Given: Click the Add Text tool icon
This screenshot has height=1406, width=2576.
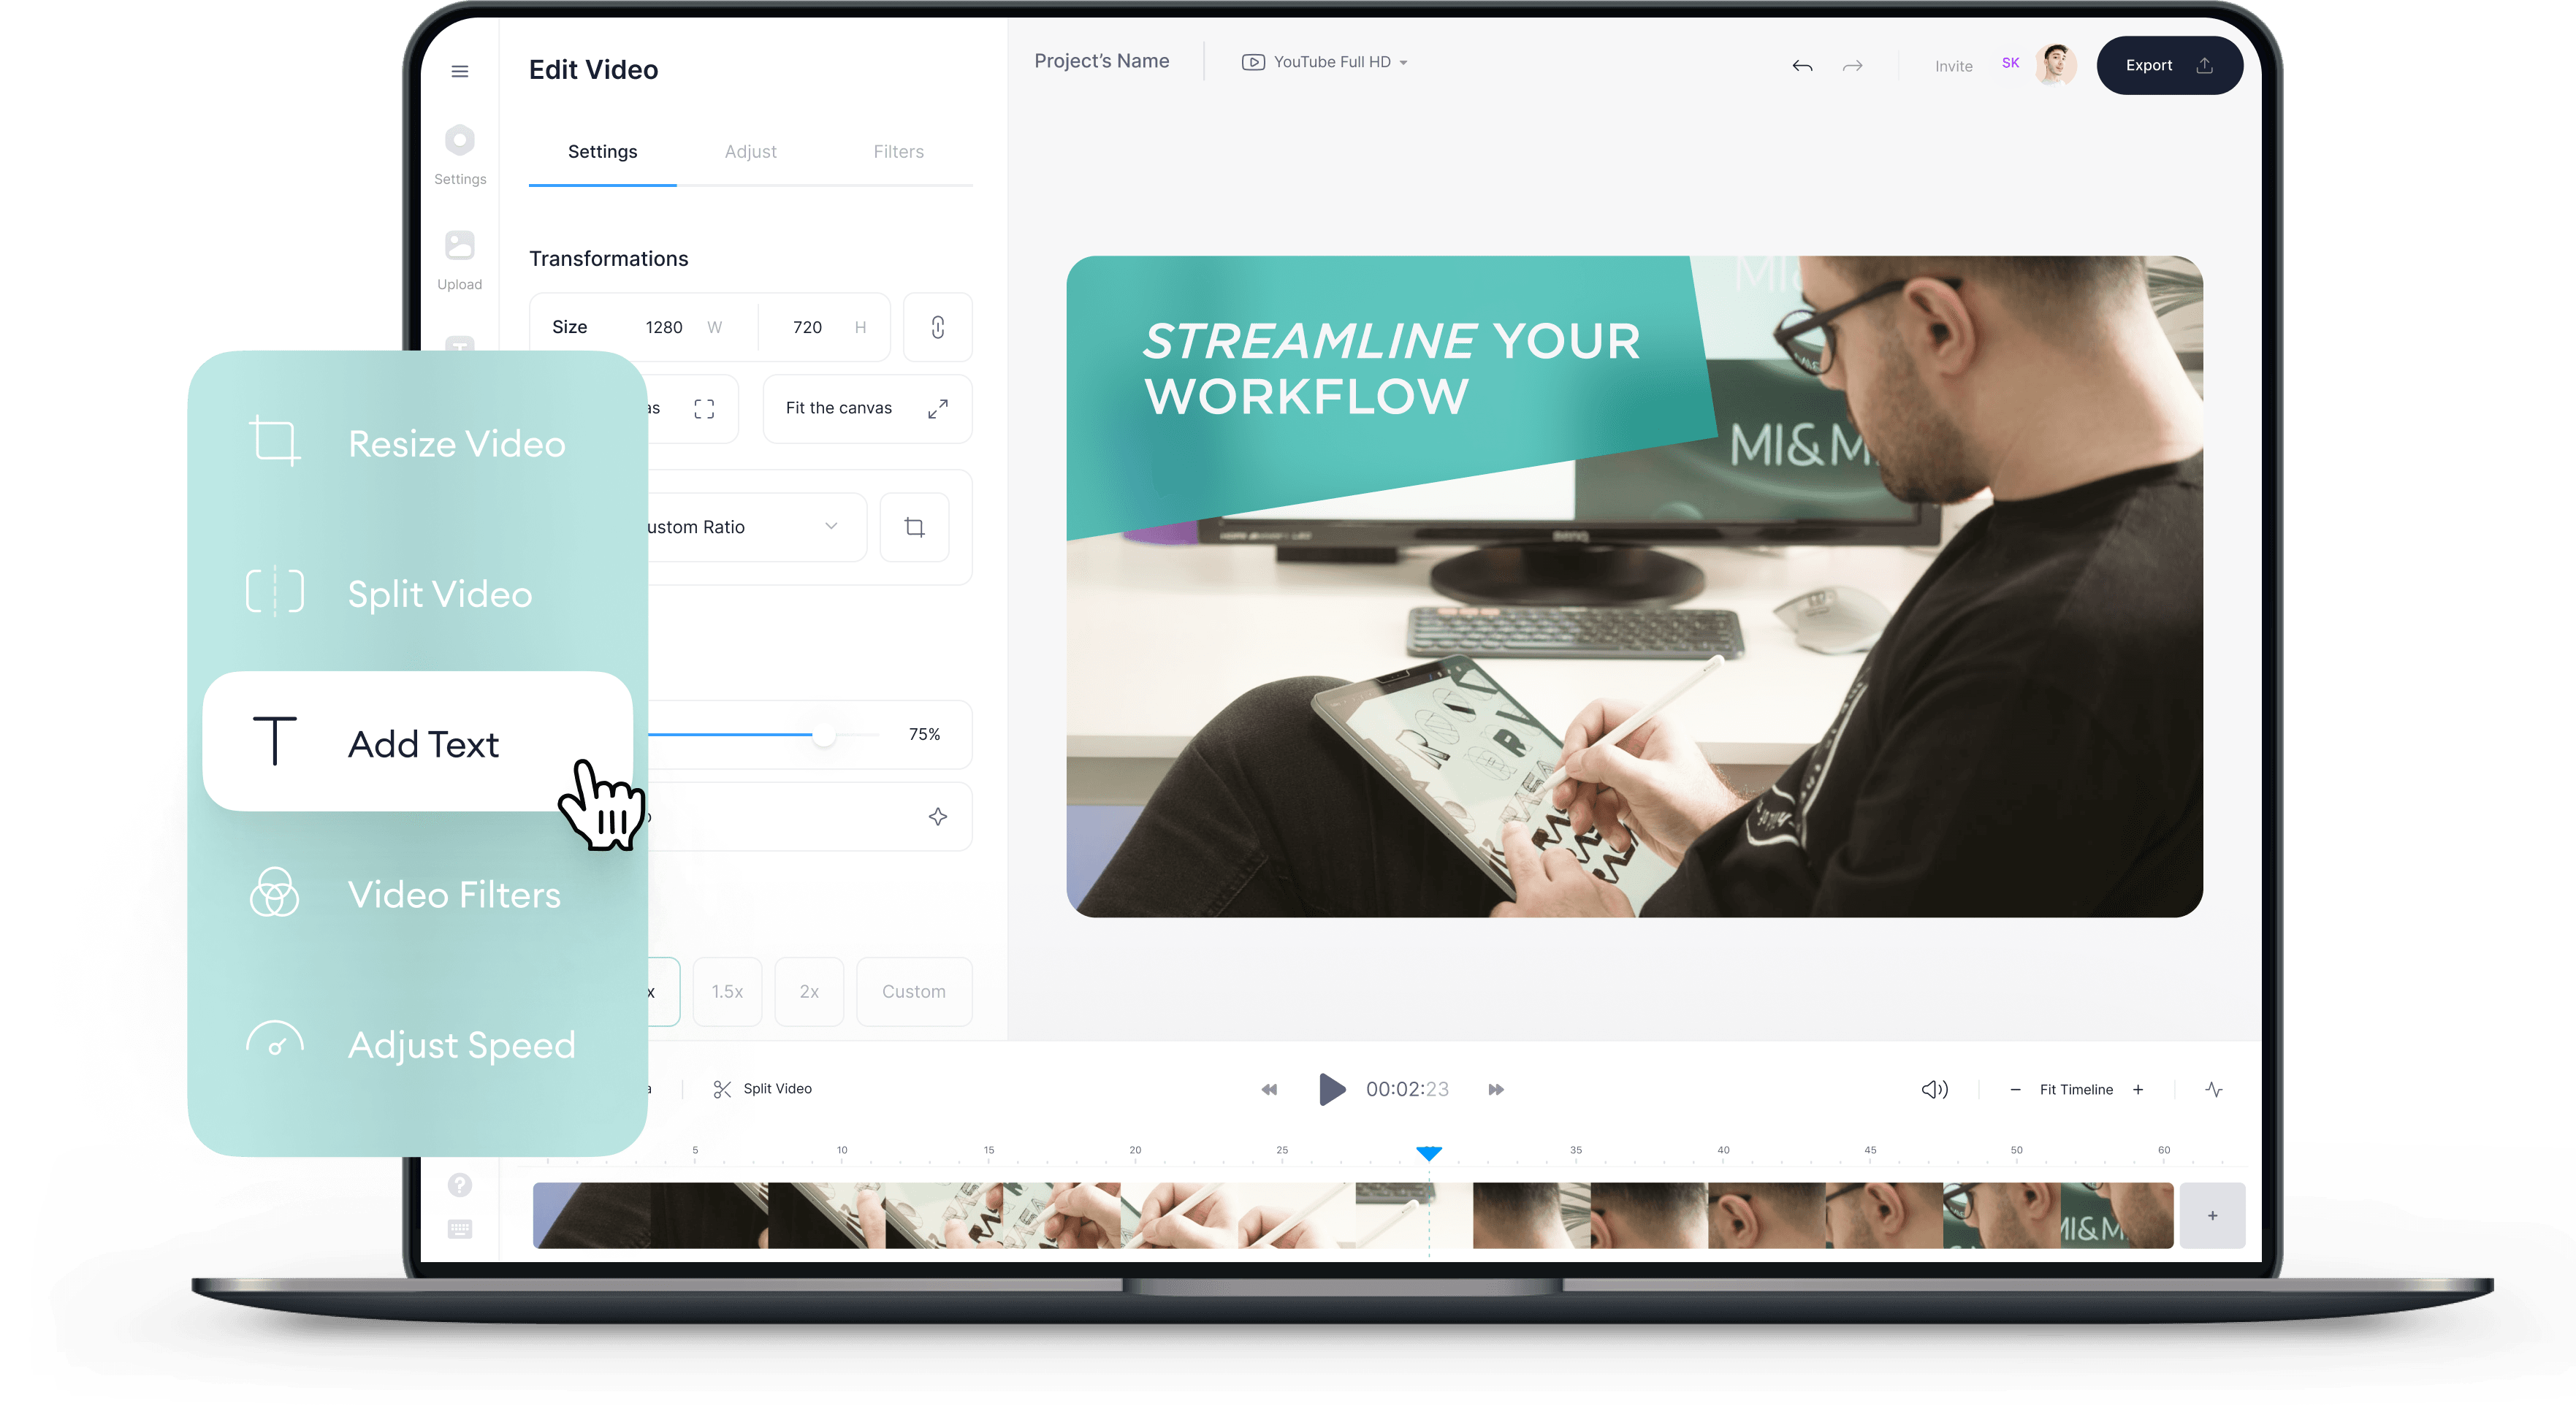Looking at the screenshot, I should (x=273, y=743).
